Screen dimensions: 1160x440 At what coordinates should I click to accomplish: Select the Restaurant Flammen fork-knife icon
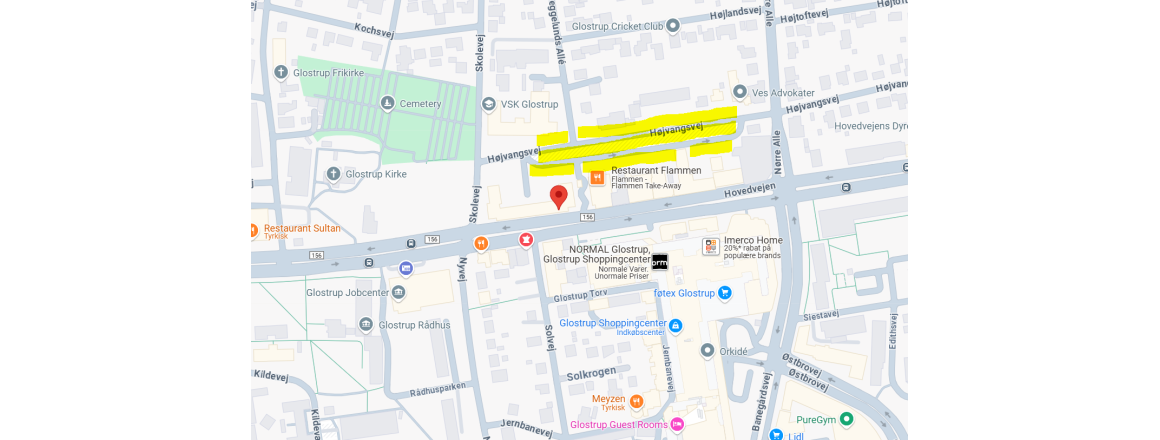(x=597, y=178)
